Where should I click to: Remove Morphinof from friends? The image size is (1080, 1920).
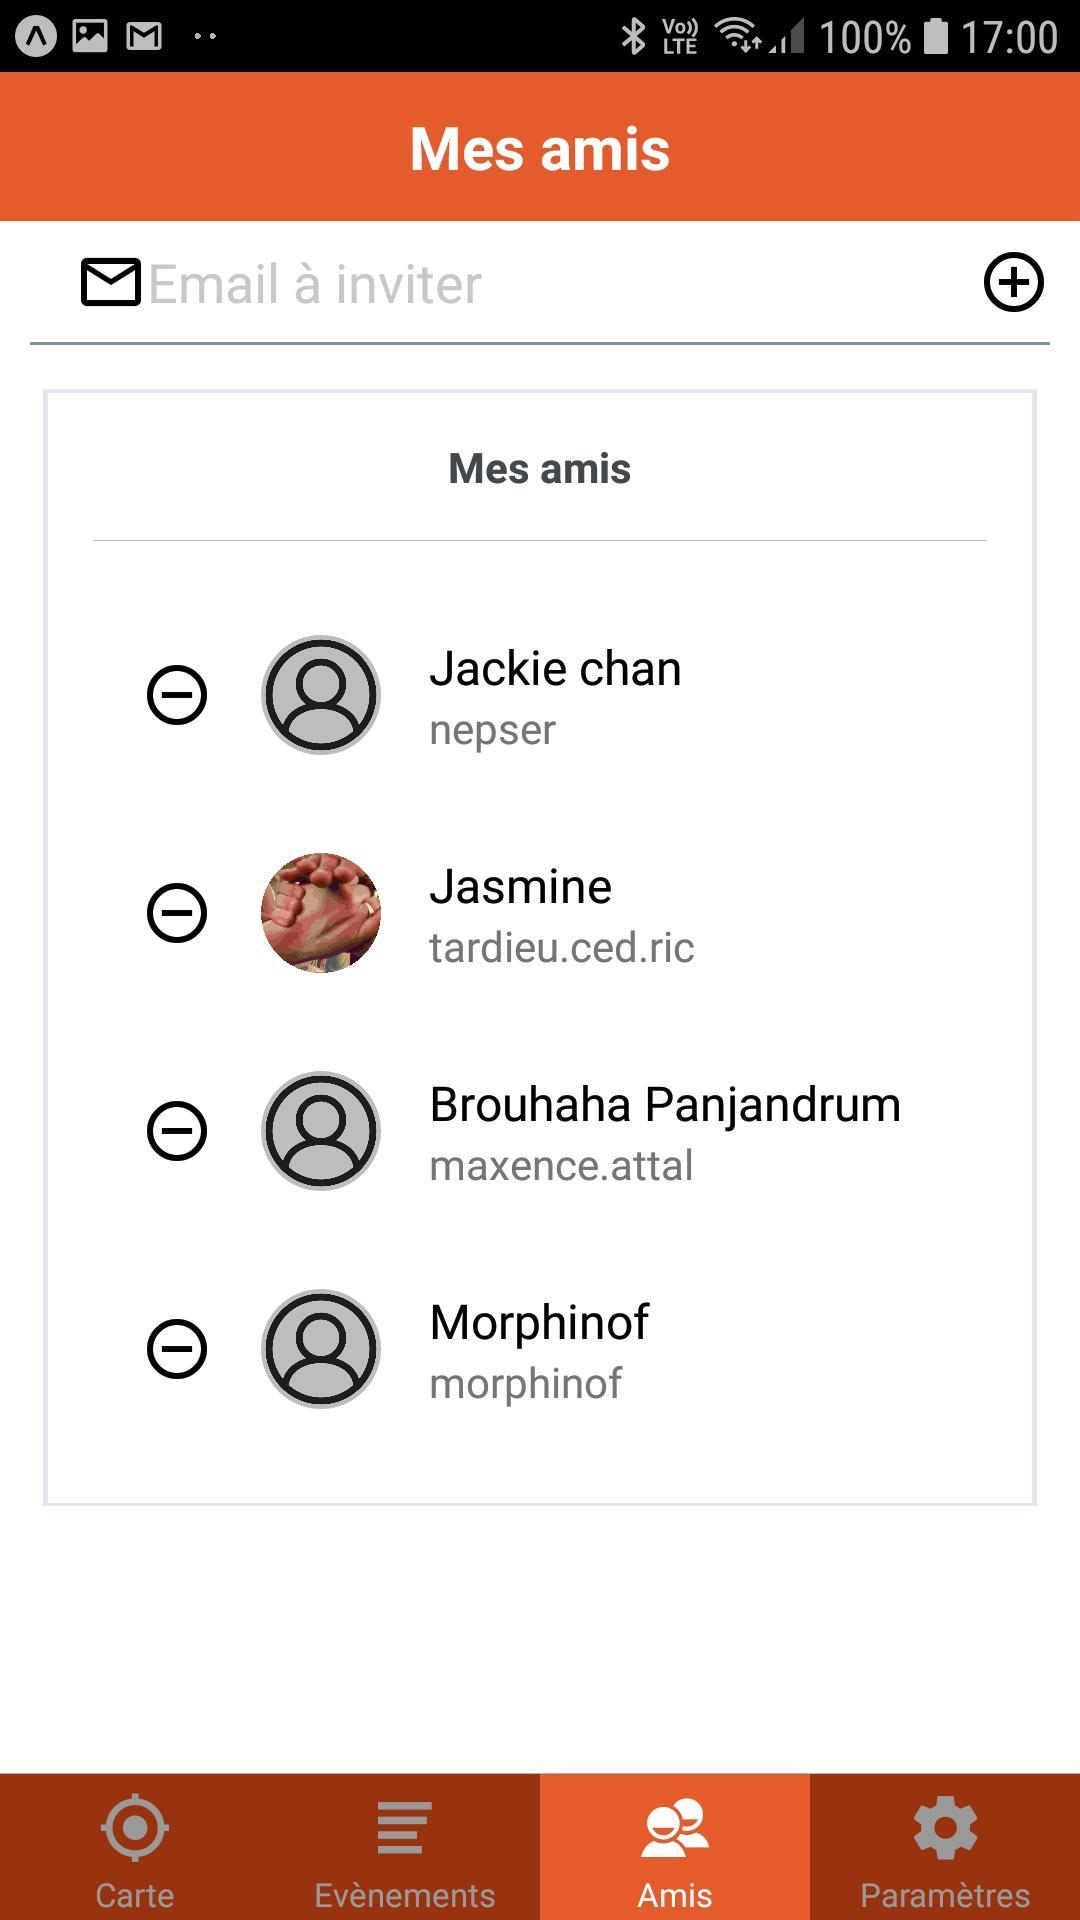click(x=177, y=1349)
